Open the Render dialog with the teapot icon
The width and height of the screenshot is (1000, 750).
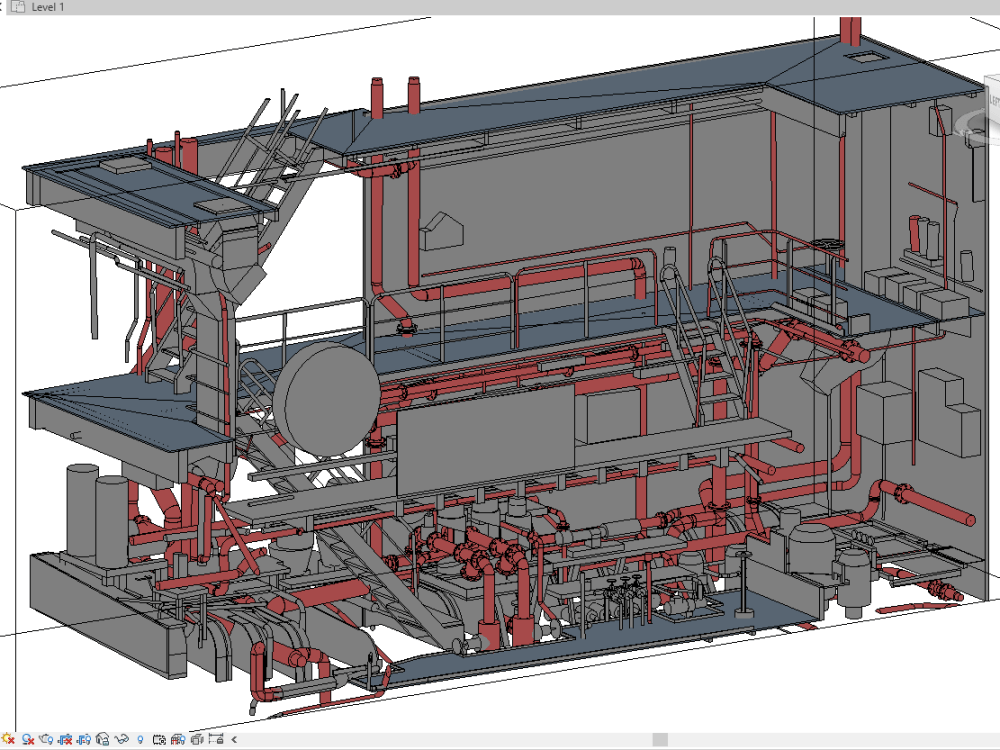[44, 740]
